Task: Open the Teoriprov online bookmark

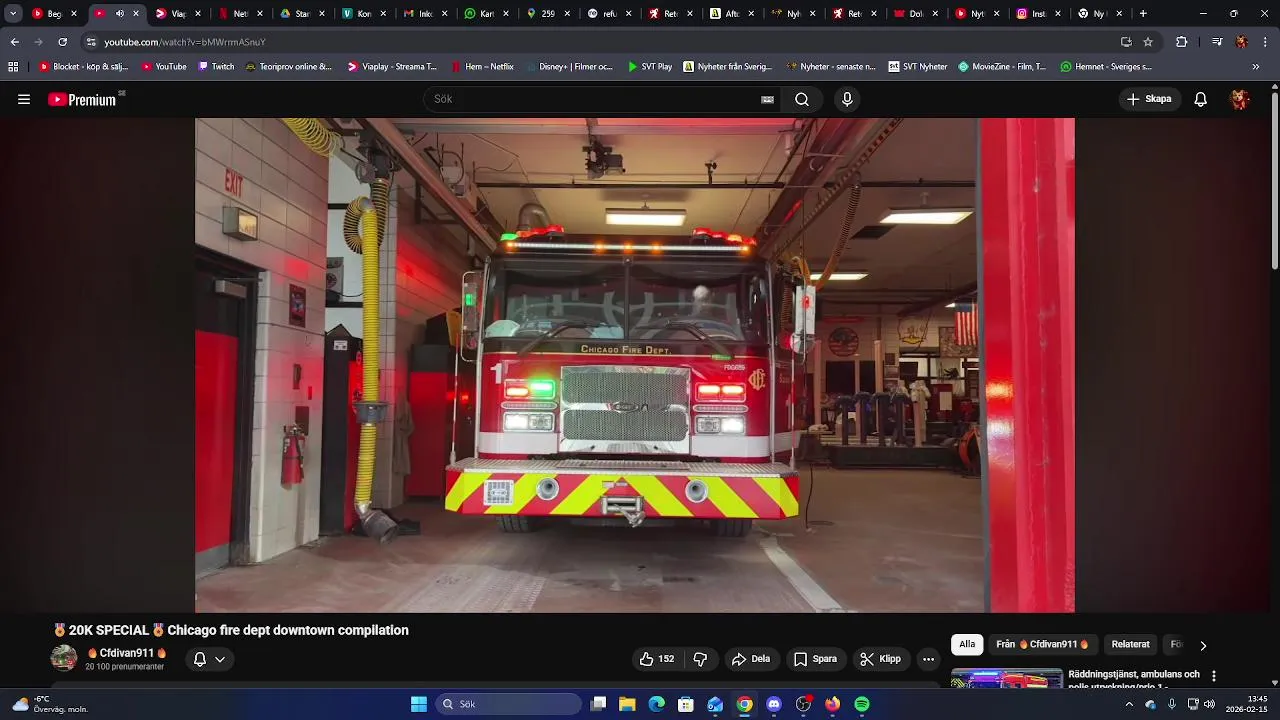Action: [289, 67]
